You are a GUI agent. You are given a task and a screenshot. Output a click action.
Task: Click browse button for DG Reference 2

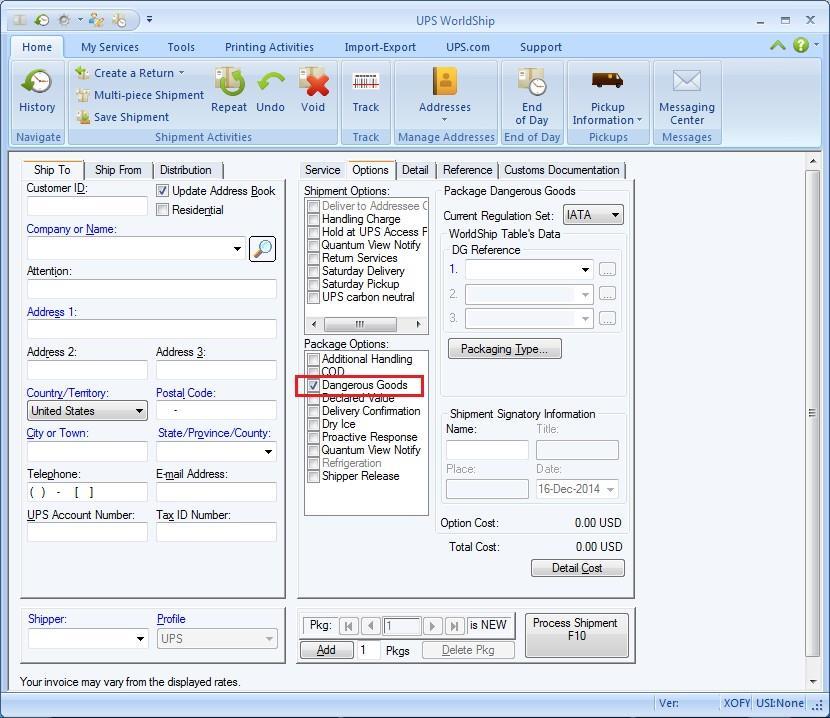(x=607, y=294)
